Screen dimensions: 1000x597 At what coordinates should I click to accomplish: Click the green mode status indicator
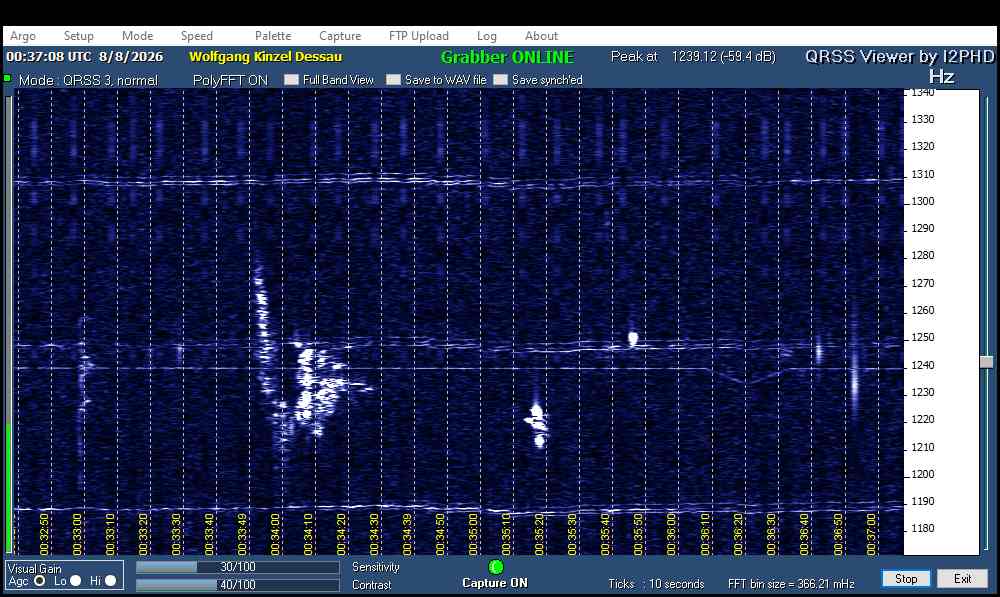click(x=7, y=78)
